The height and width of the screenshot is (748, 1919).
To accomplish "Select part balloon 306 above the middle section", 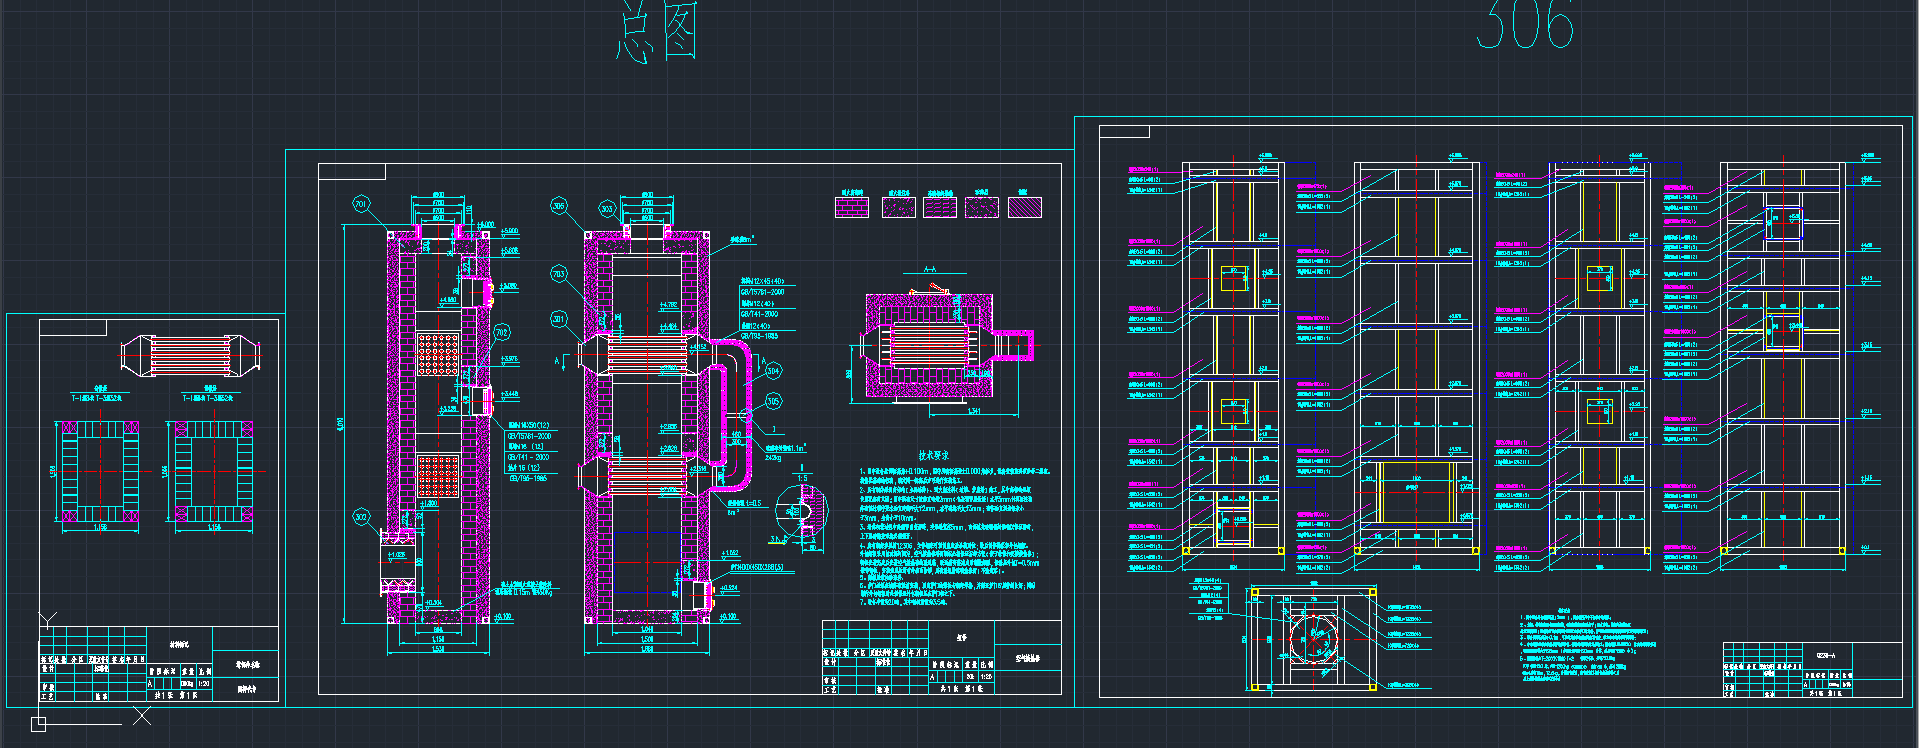I will tap(559, 206).
